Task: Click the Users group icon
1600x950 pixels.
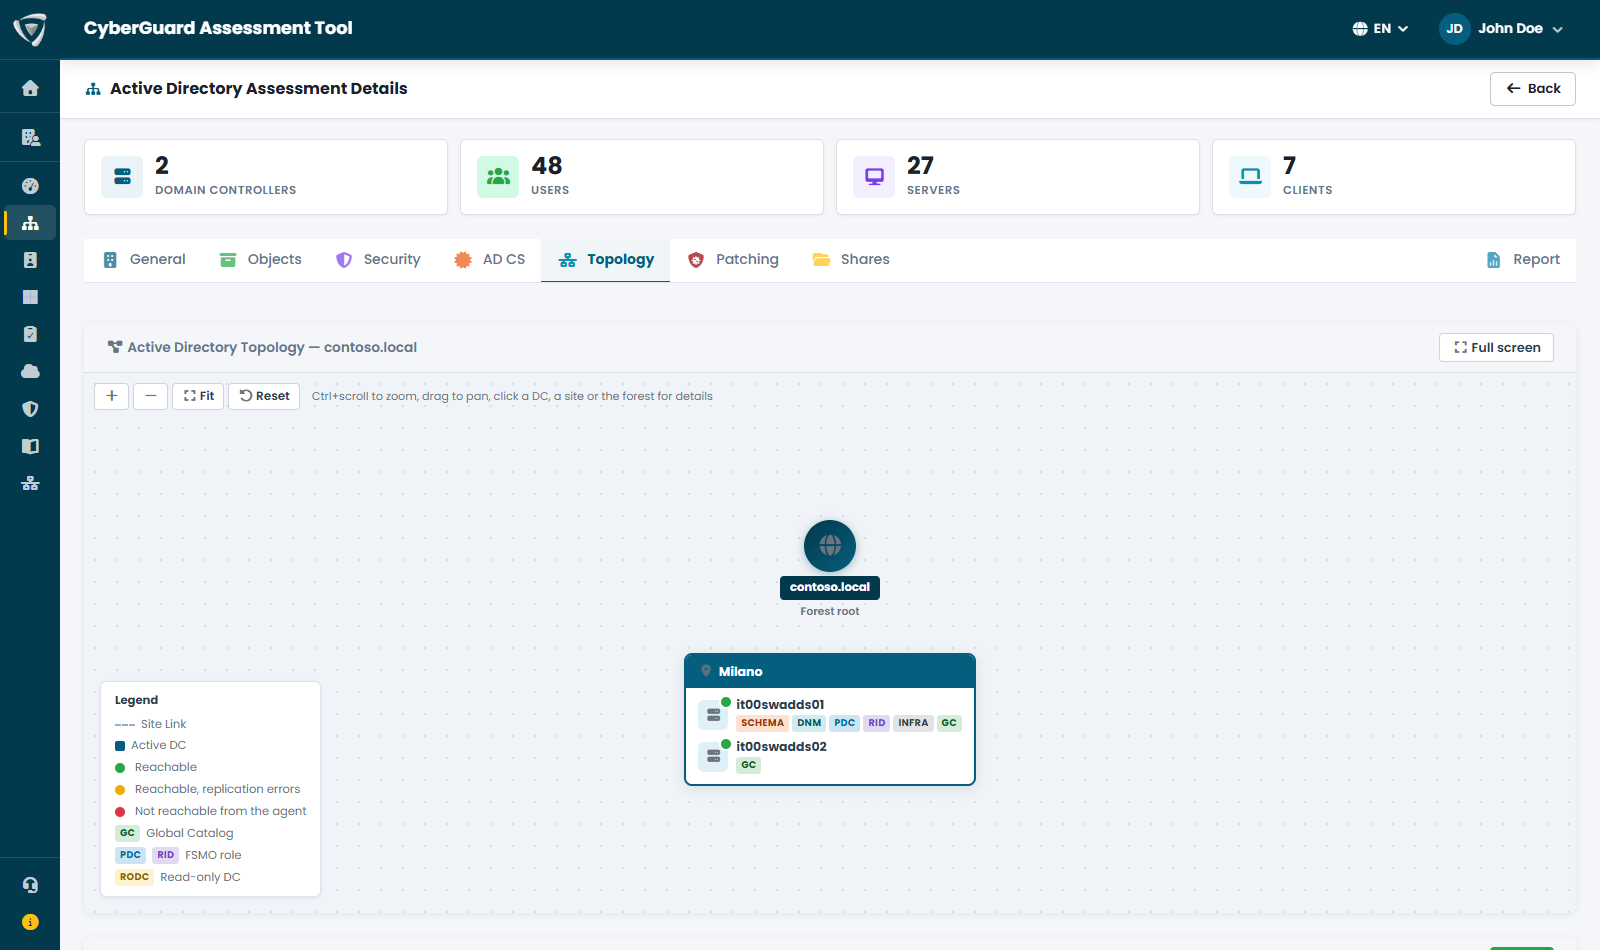Action: 498,177
